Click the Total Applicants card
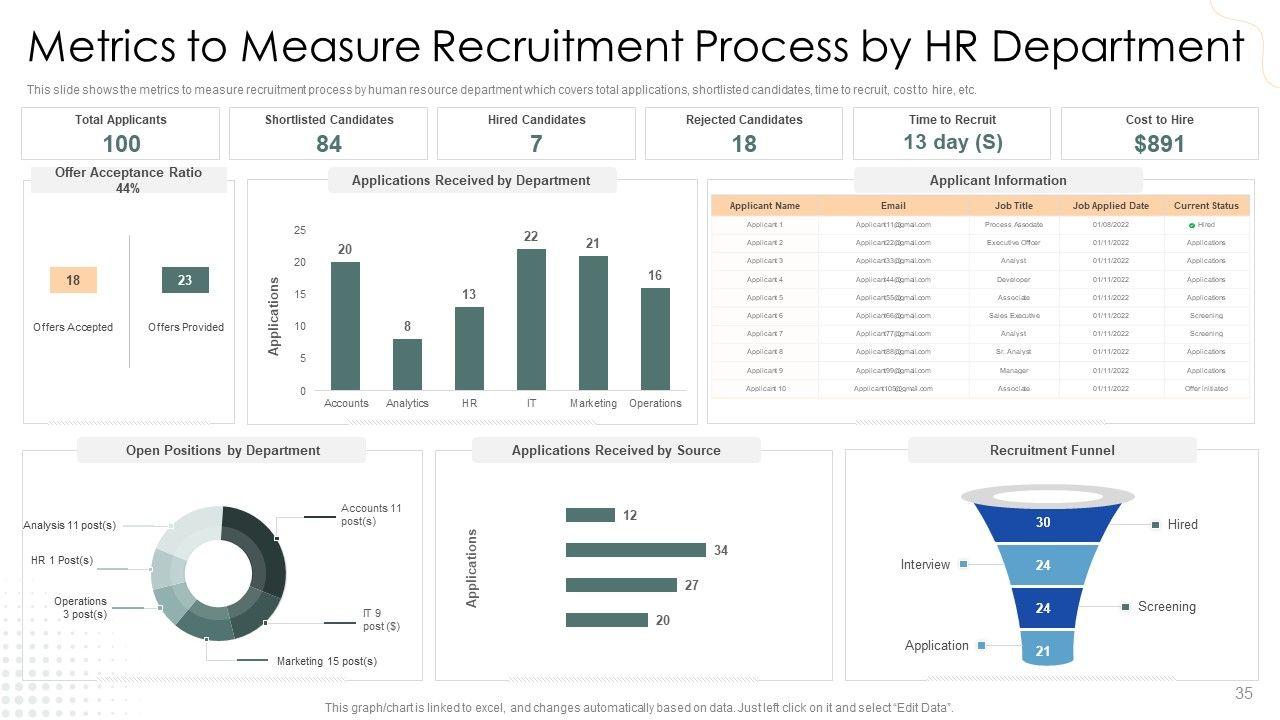Image resolution: width=1280 pixels, height=720 pixels. click(x=121, y=134)
